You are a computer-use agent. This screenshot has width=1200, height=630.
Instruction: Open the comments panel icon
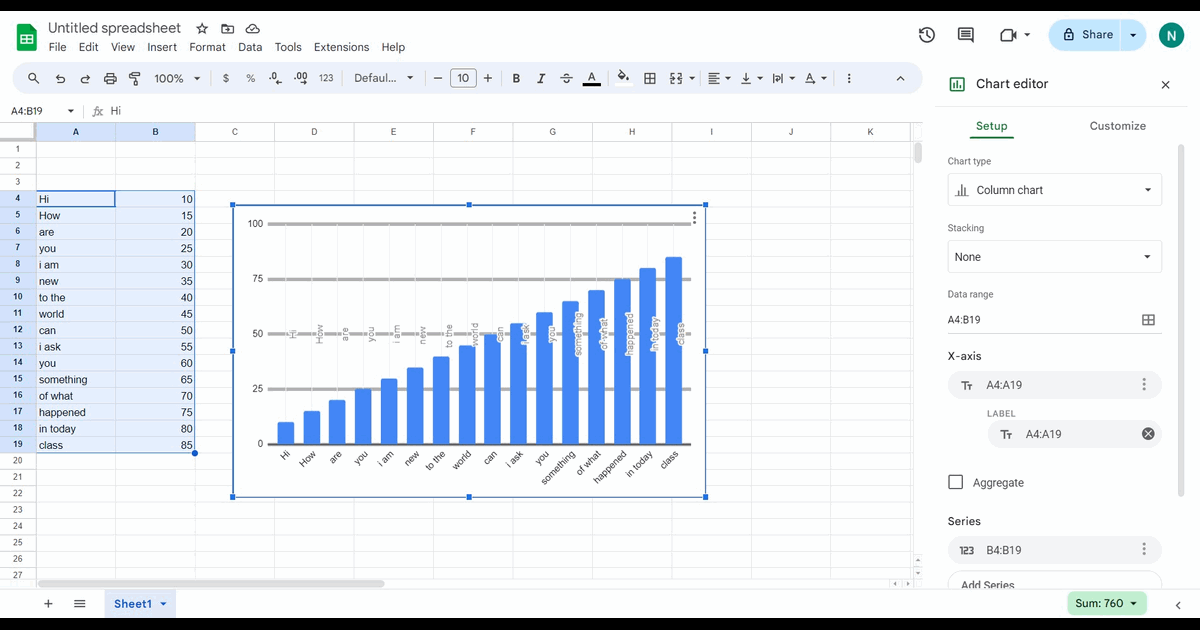[966, 35]
